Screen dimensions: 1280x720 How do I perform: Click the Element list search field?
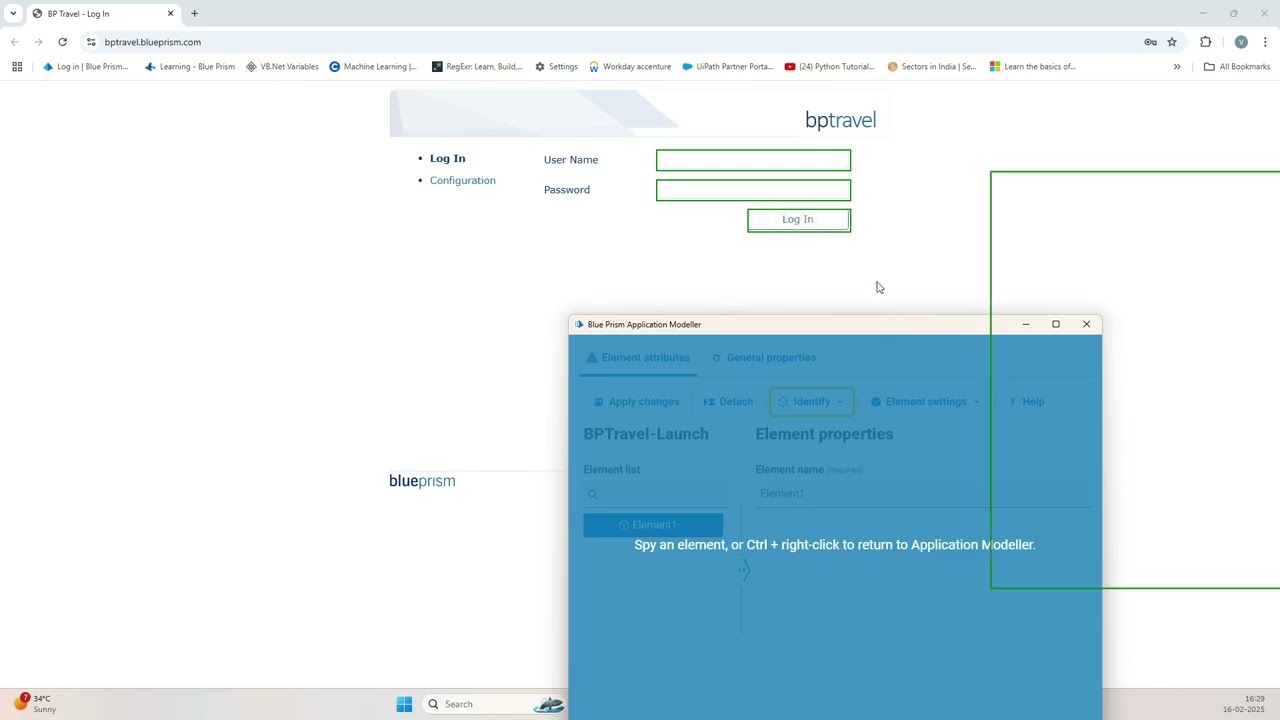[655, 494]
